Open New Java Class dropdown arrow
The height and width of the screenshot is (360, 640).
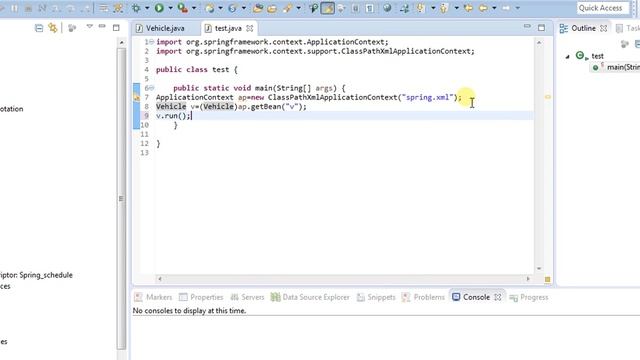click(x=244, y=8)
